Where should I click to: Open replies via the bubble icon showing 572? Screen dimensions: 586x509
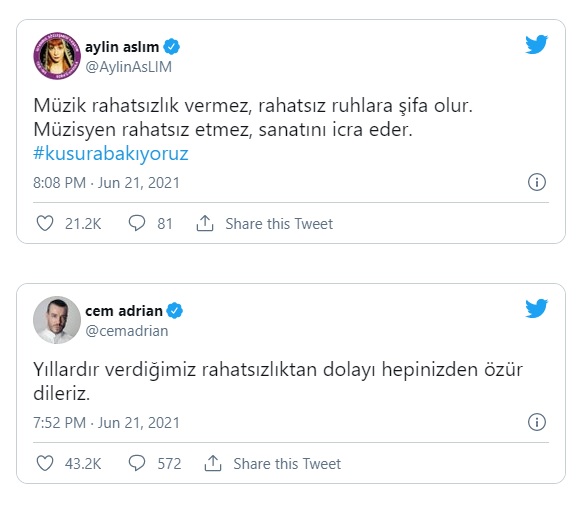tap(137, 463)
